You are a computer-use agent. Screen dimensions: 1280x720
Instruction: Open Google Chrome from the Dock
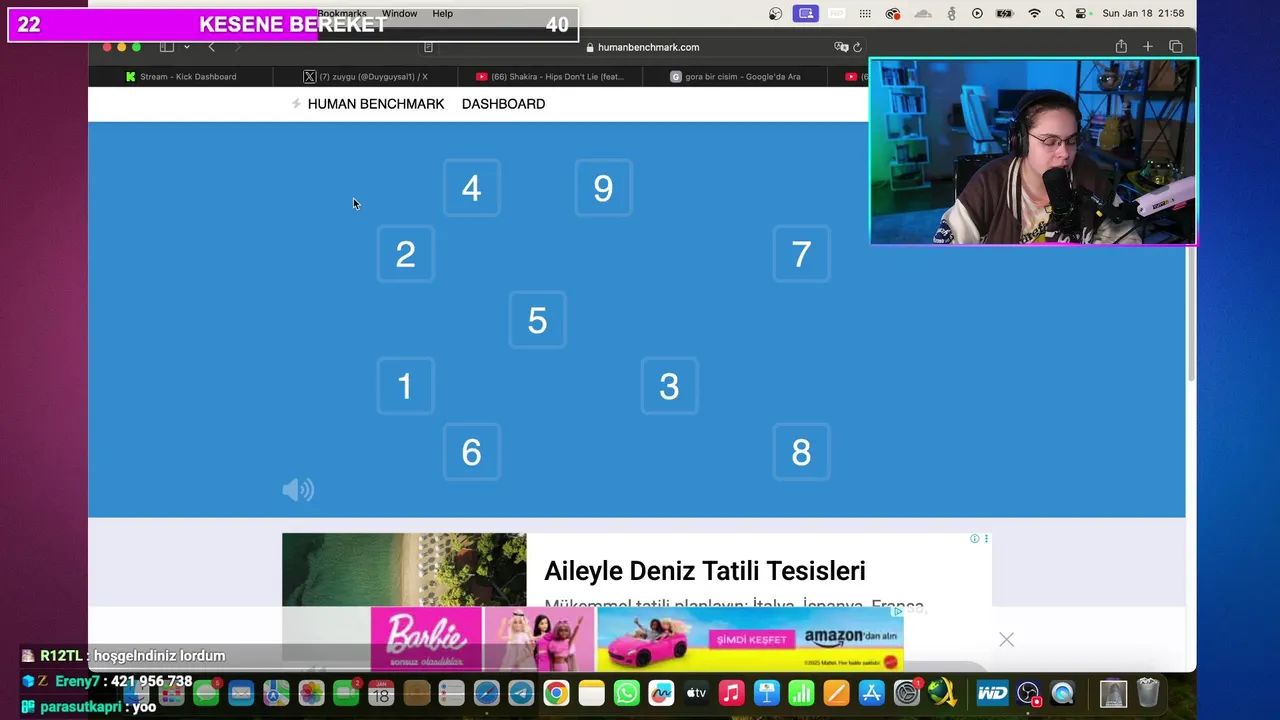pyautogui.click(x=556, y=693)
